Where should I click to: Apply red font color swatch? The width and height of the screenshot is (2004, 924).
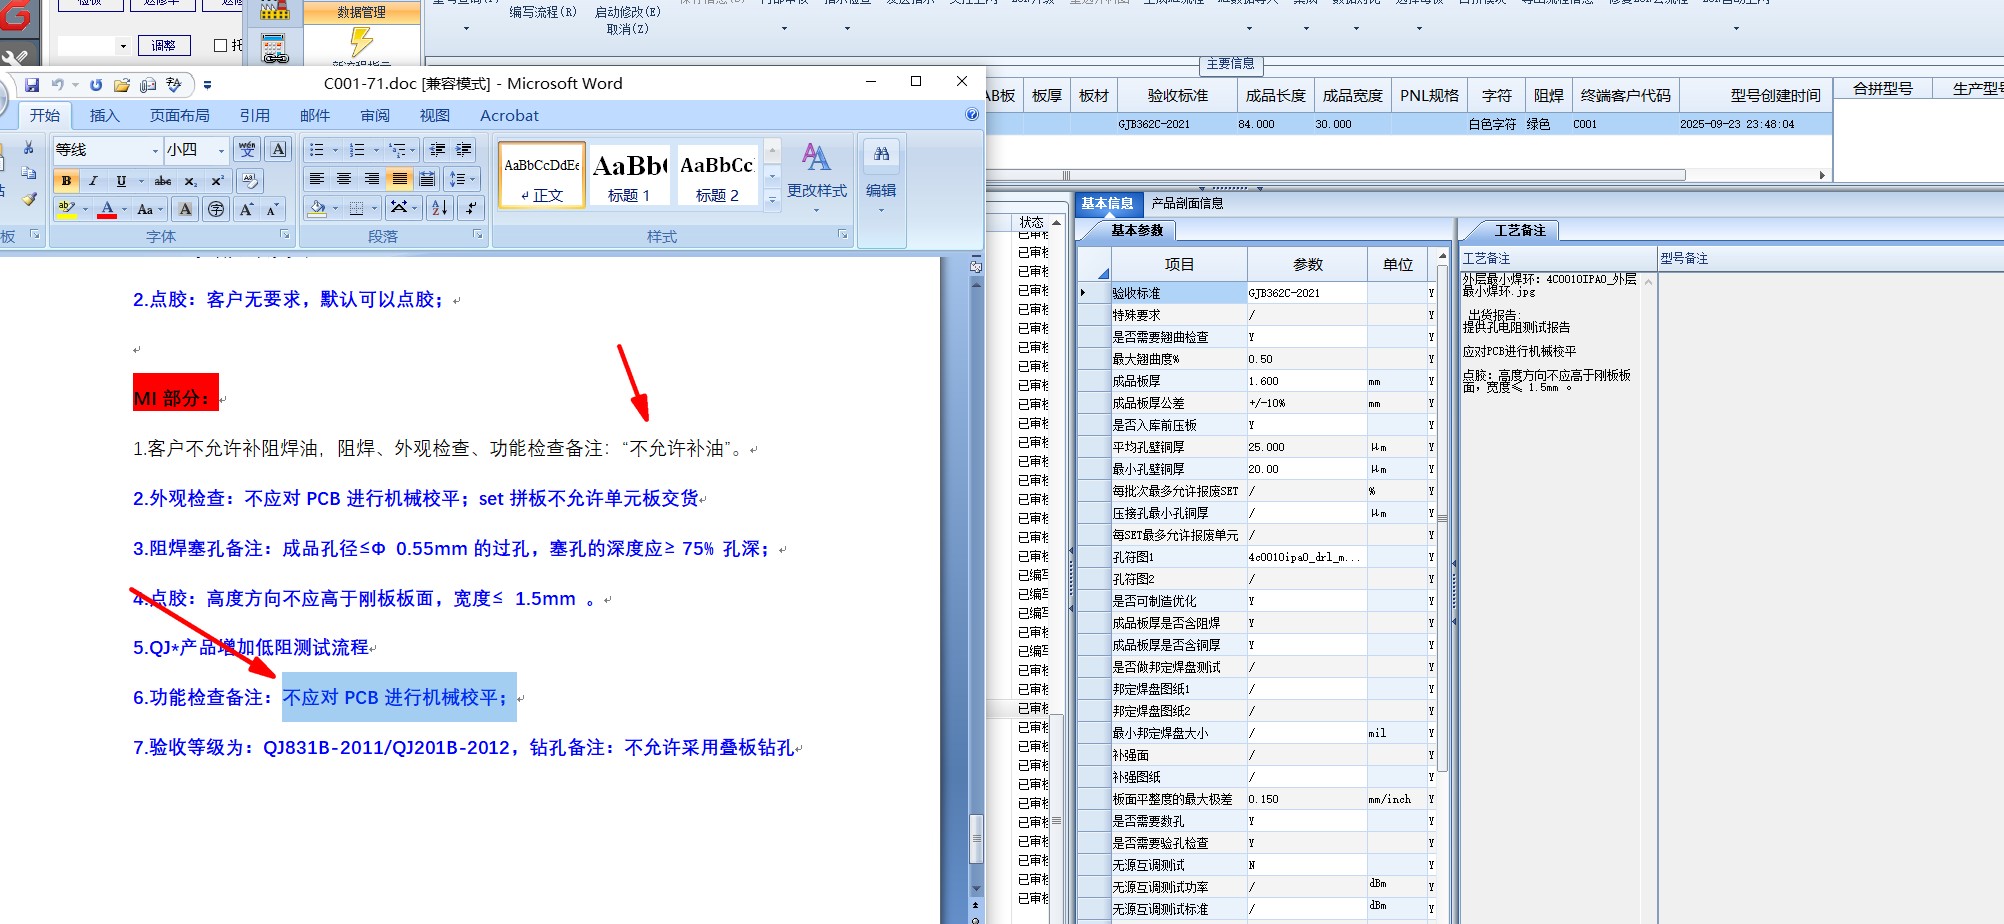(x=107, y=209)
